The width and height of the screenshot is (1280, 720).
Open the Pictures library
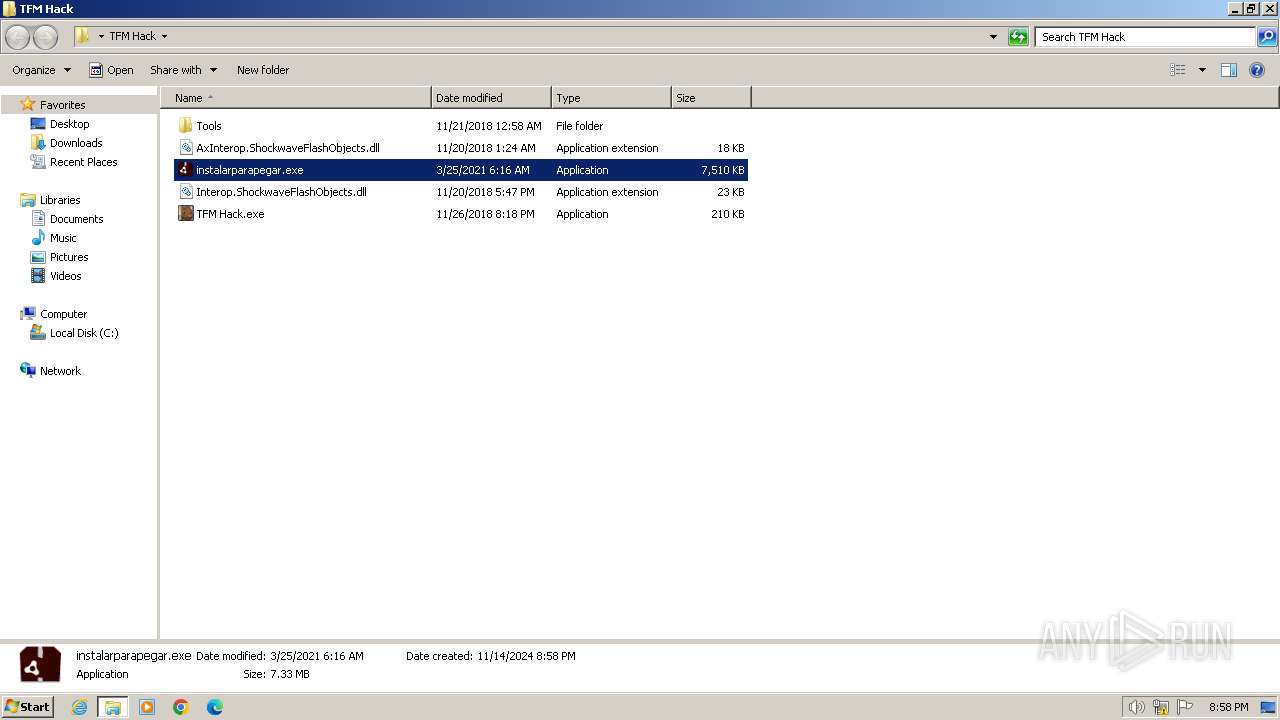[x=69, y=257]
